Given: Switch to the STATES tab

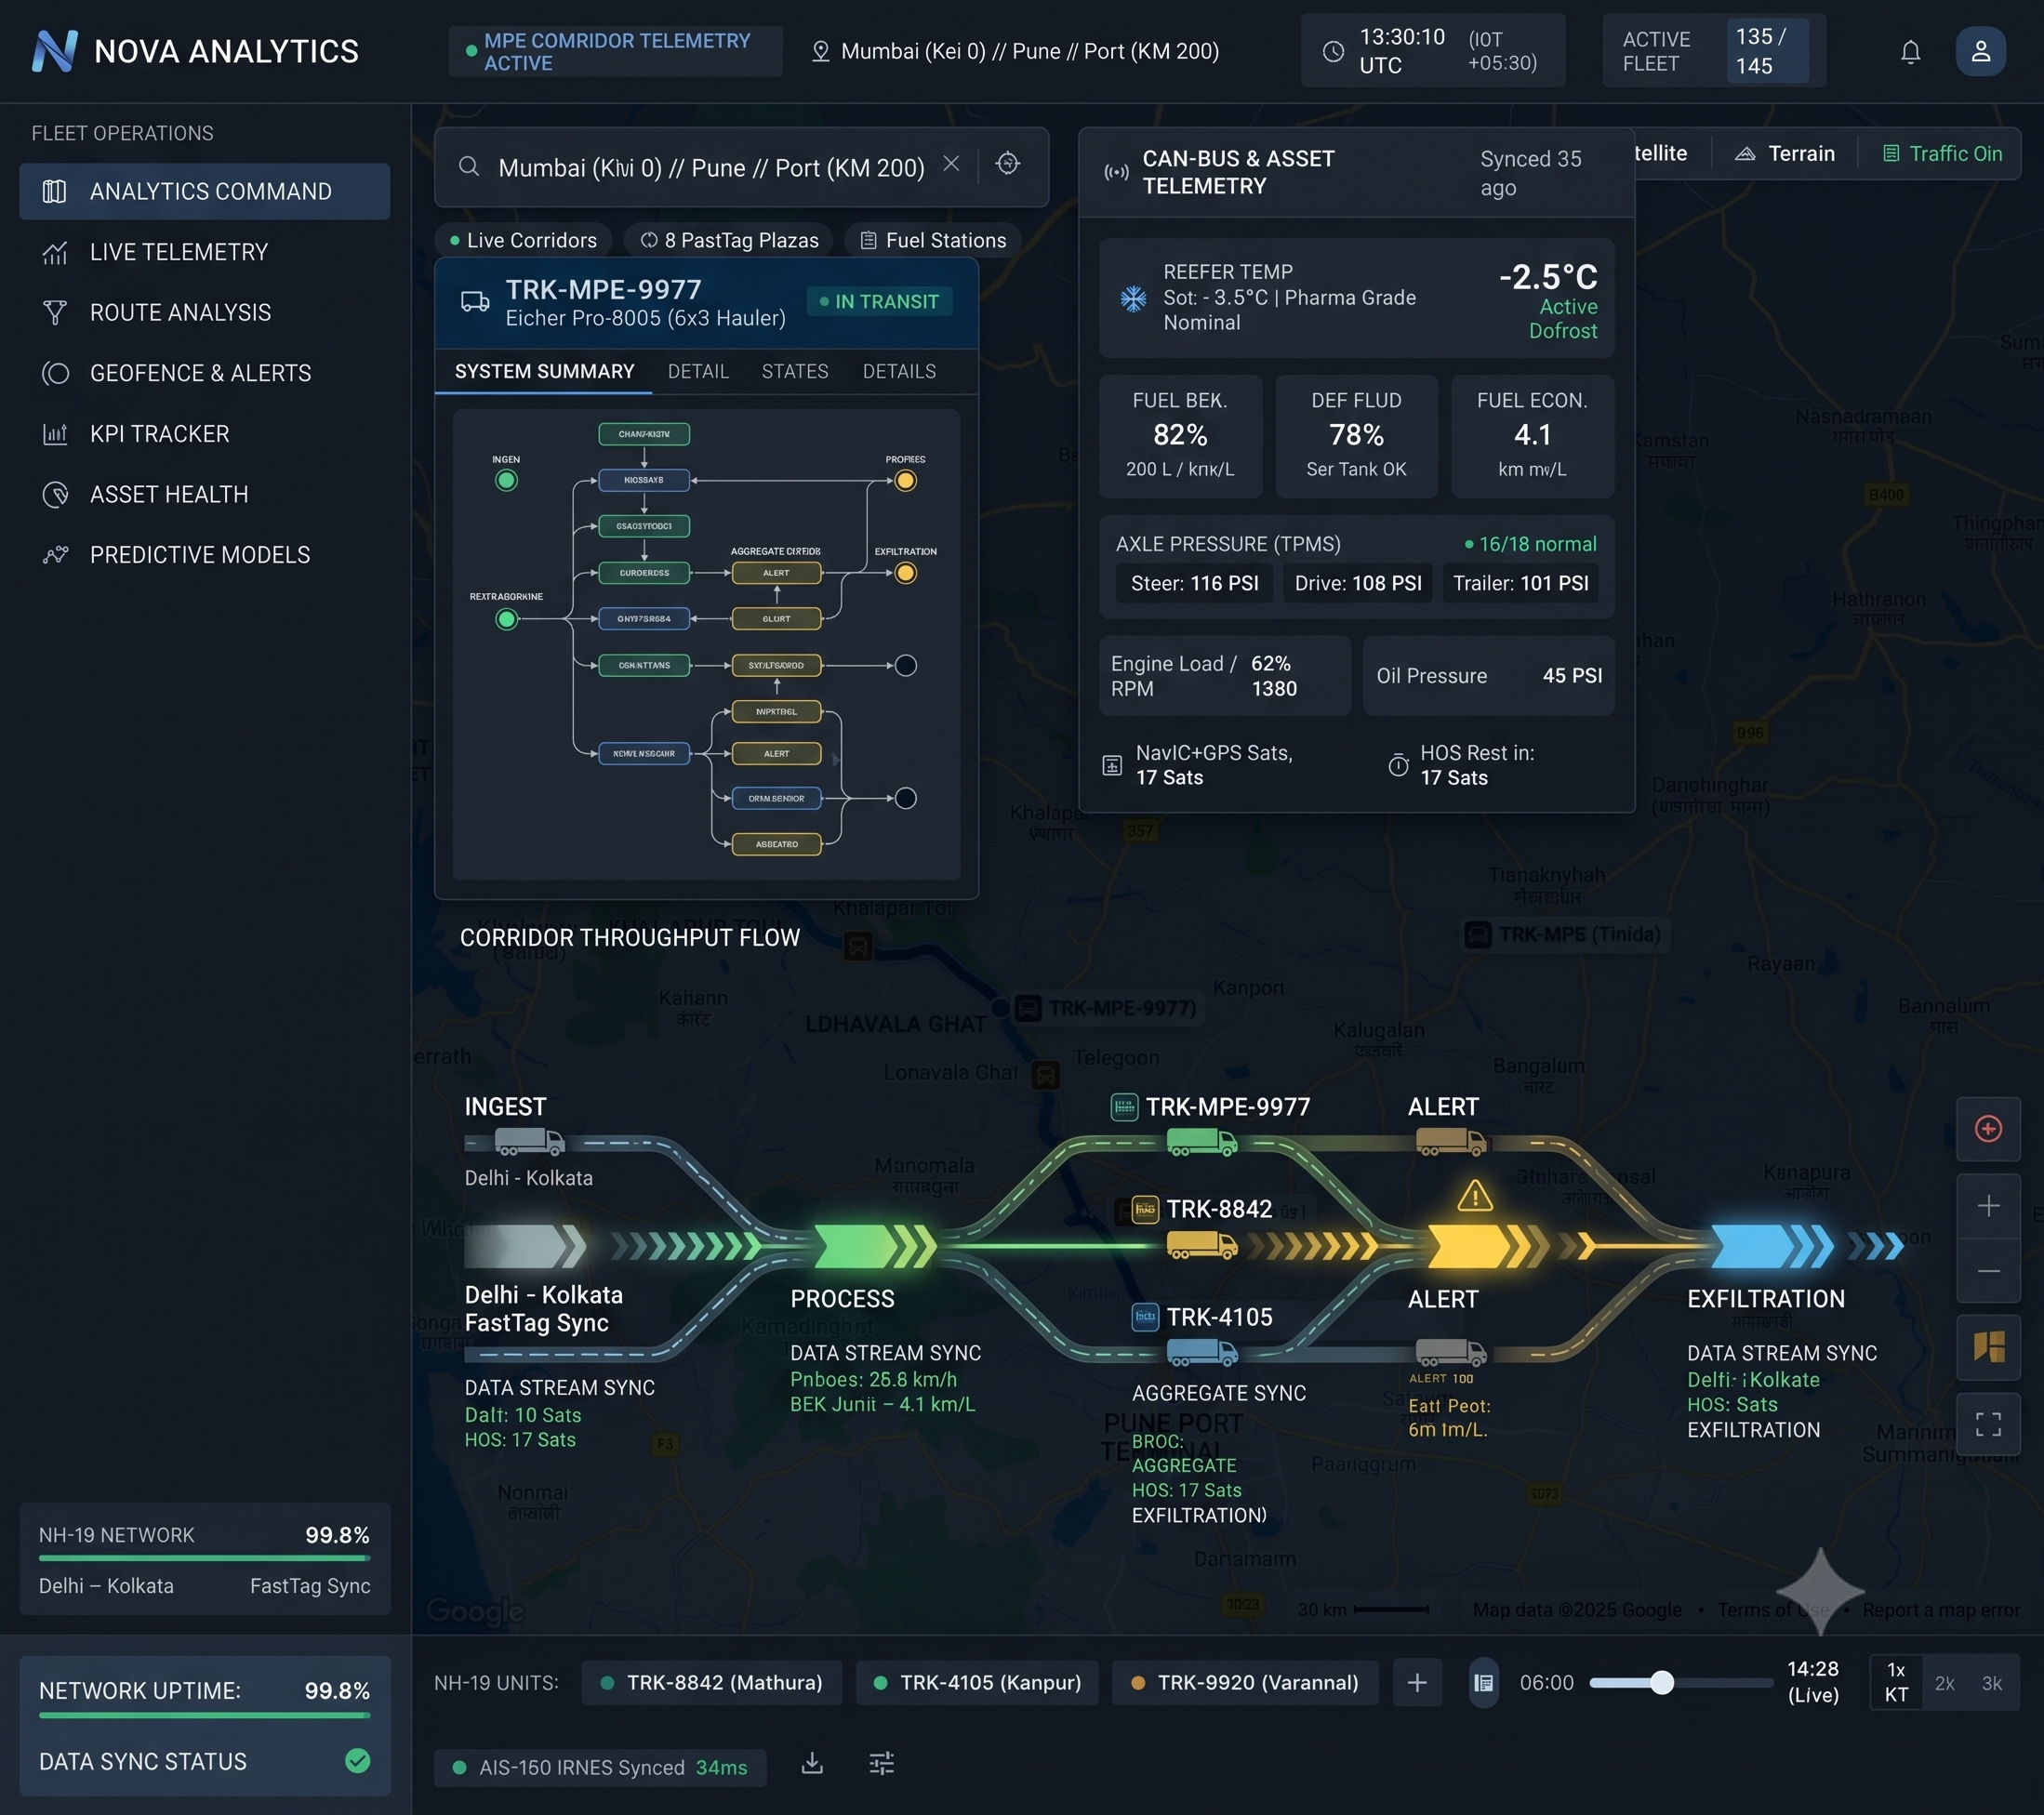Looking at the screenshot, I should (x=795, y=371).
